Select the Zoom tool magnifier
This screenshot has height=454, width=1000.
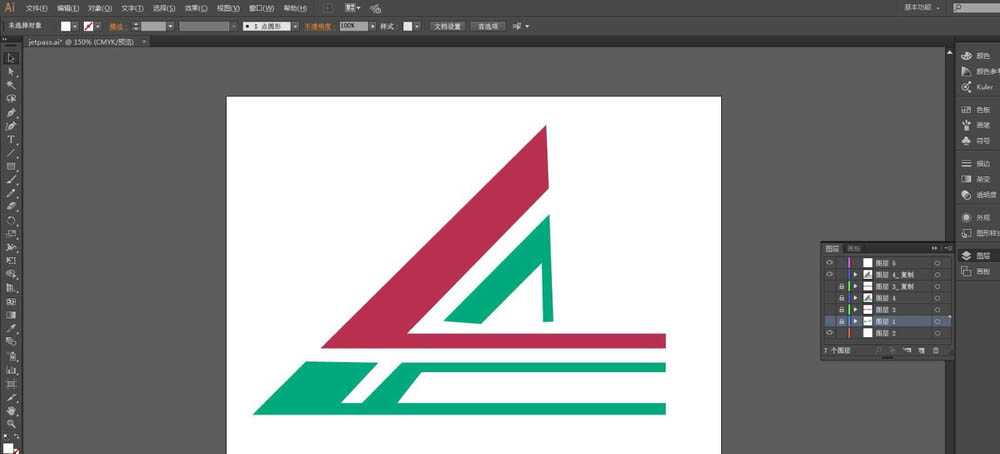click(x=11, y=424)
